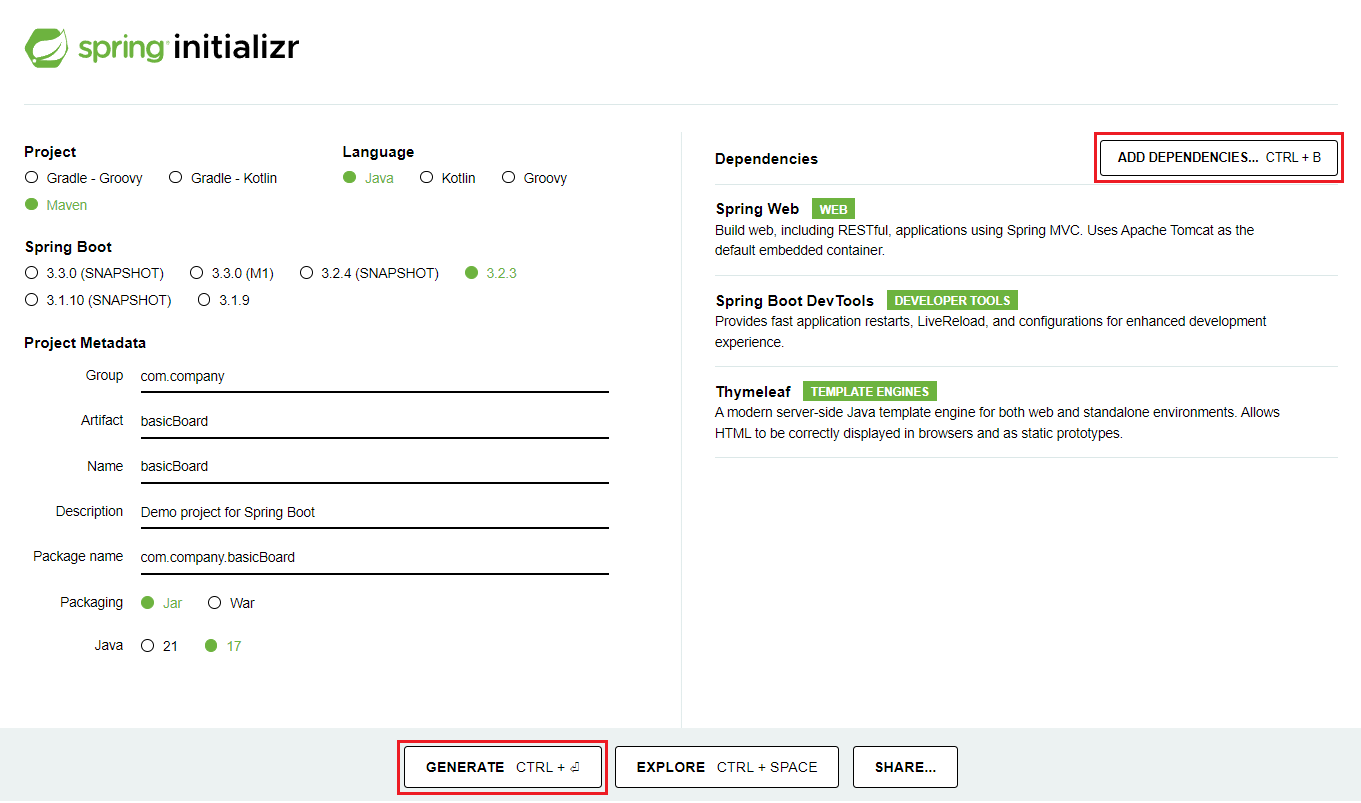The width and height of the screenshot is (1361, 803).
Task: Select Spring Boot 3.1.10 (SNAPSHOT)
Action: tap(98, 300)
